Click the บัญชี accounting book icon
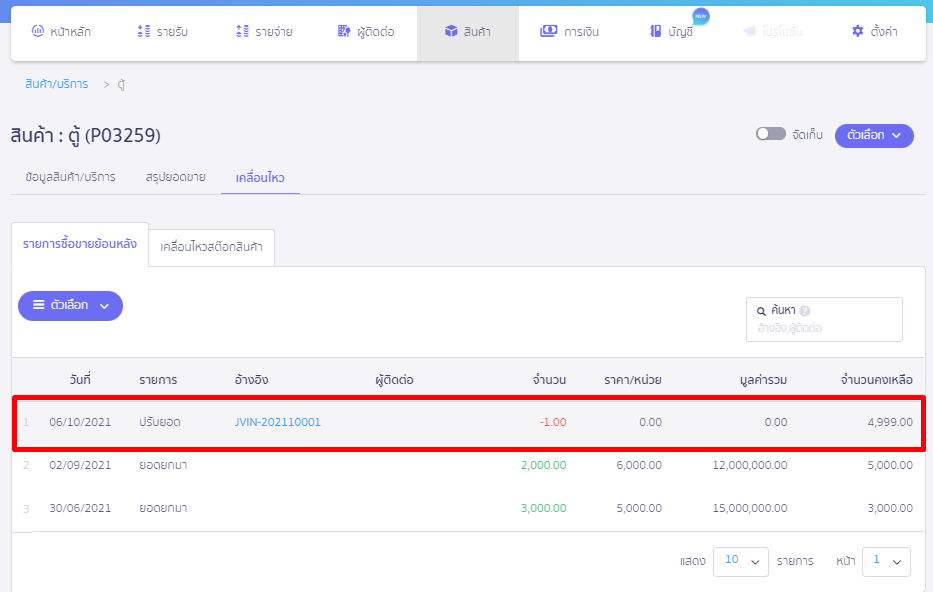The height and width of the screenshot is (592, 933). pyautogui.click(x=656, y=32)
